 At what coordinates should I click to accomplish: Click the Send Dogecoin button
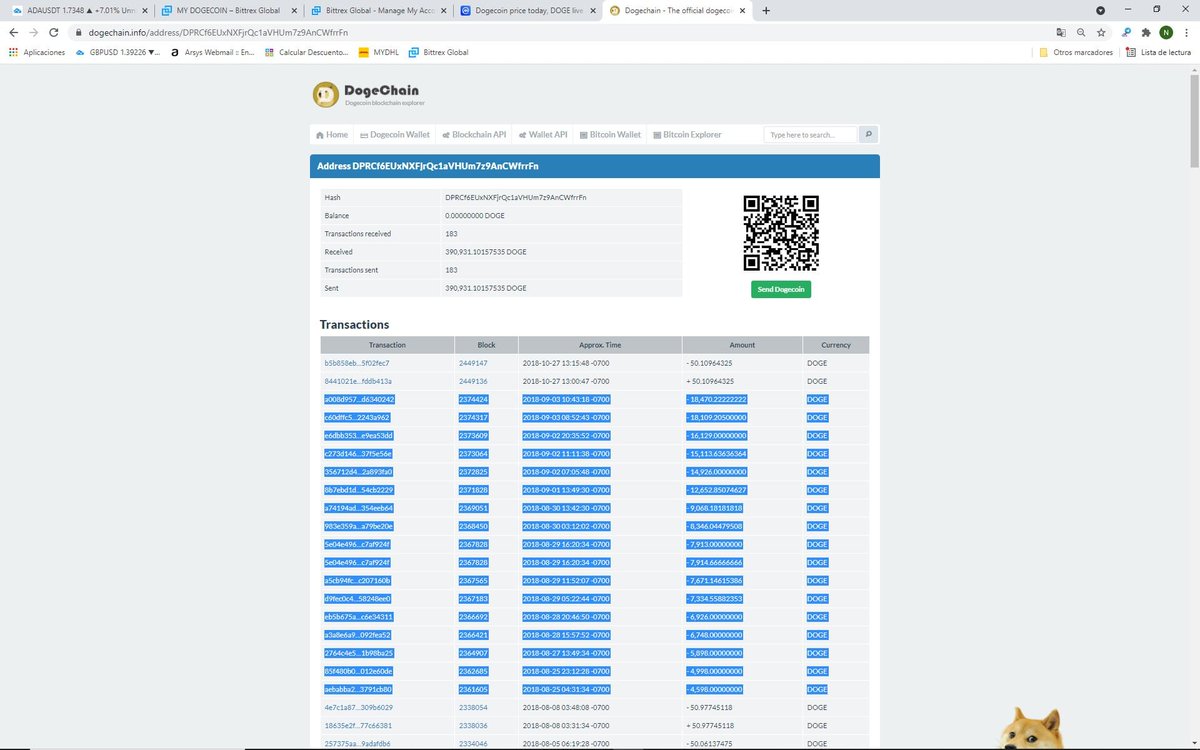pyautogui.click(x=781, y=289)
